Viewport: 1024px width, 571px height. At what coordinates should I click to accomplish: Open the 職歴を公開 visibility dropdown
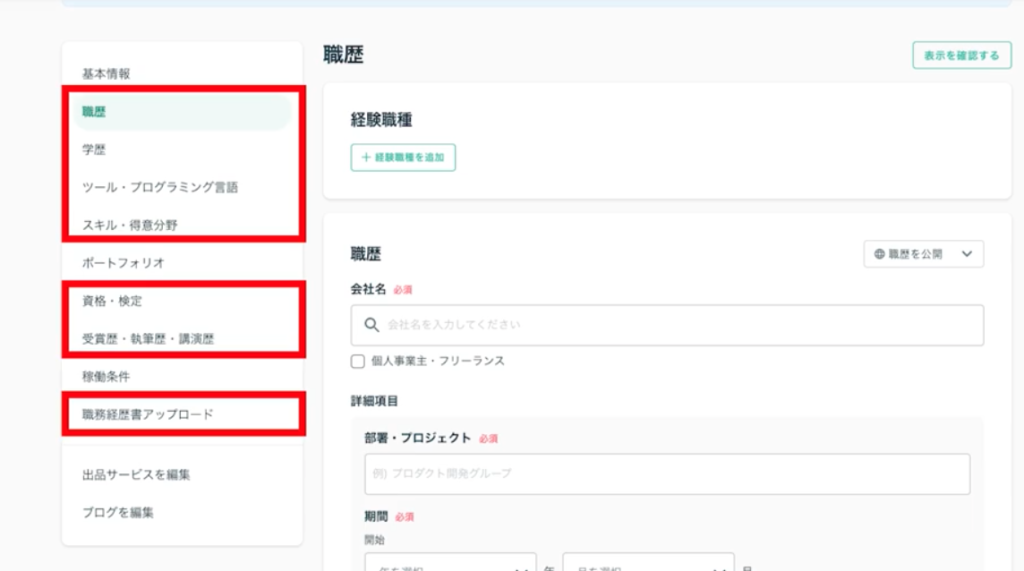pyautogui.click(x=923, y=254)
